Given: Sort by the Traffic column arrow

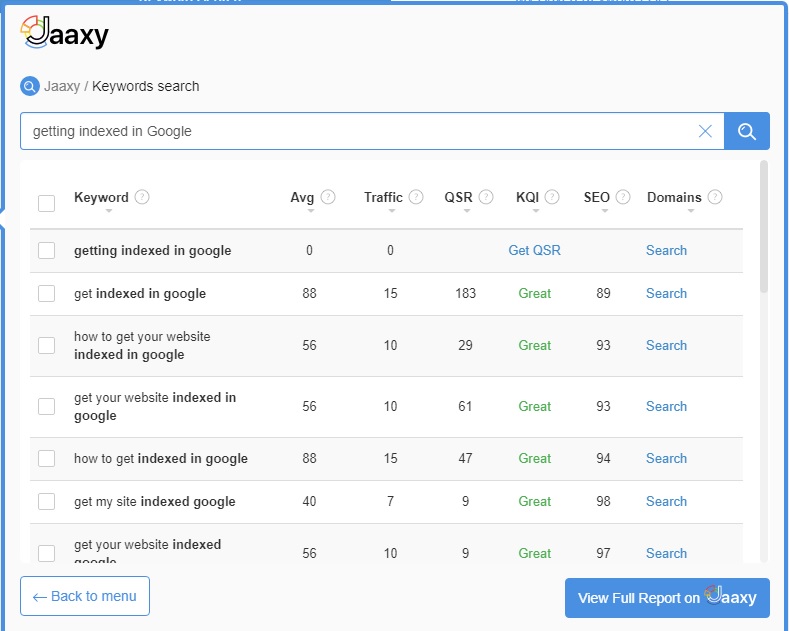Looking at the screenshot, I should coord(392,211).
